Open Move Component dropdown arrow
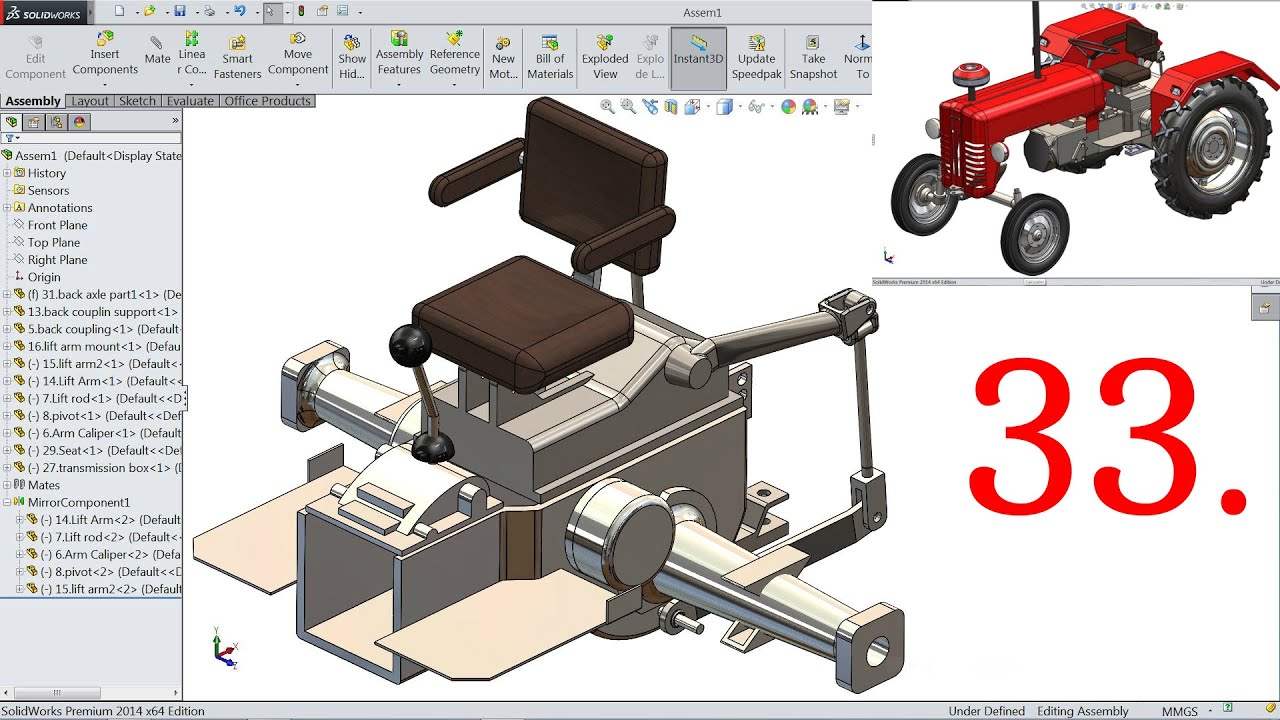Screen dimensions: 1280x720 click(x=298, y=85)
